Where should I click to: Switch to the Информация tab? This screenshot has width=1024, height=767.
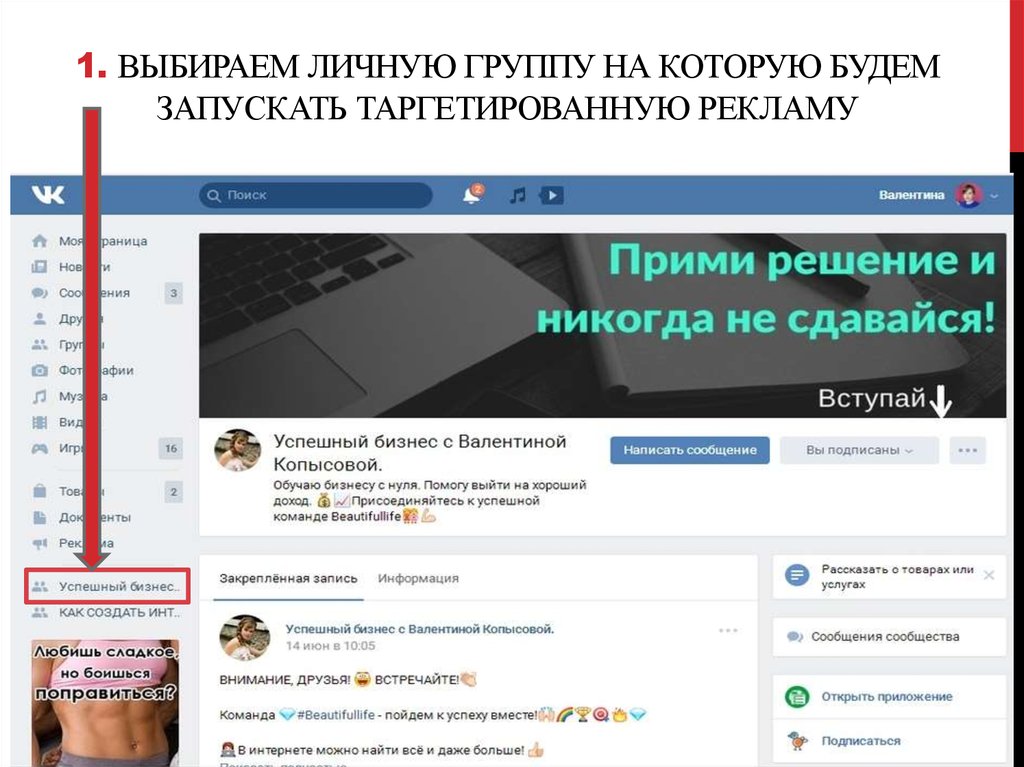pos(418,578)
